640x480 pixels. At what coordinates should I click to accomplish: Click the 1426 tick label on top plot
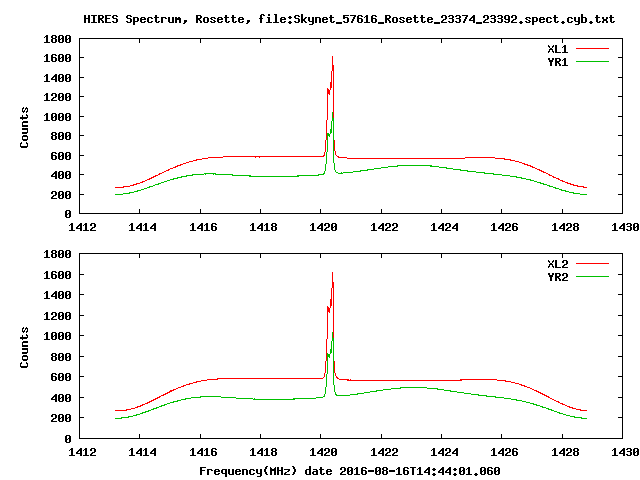click(504, 227)
